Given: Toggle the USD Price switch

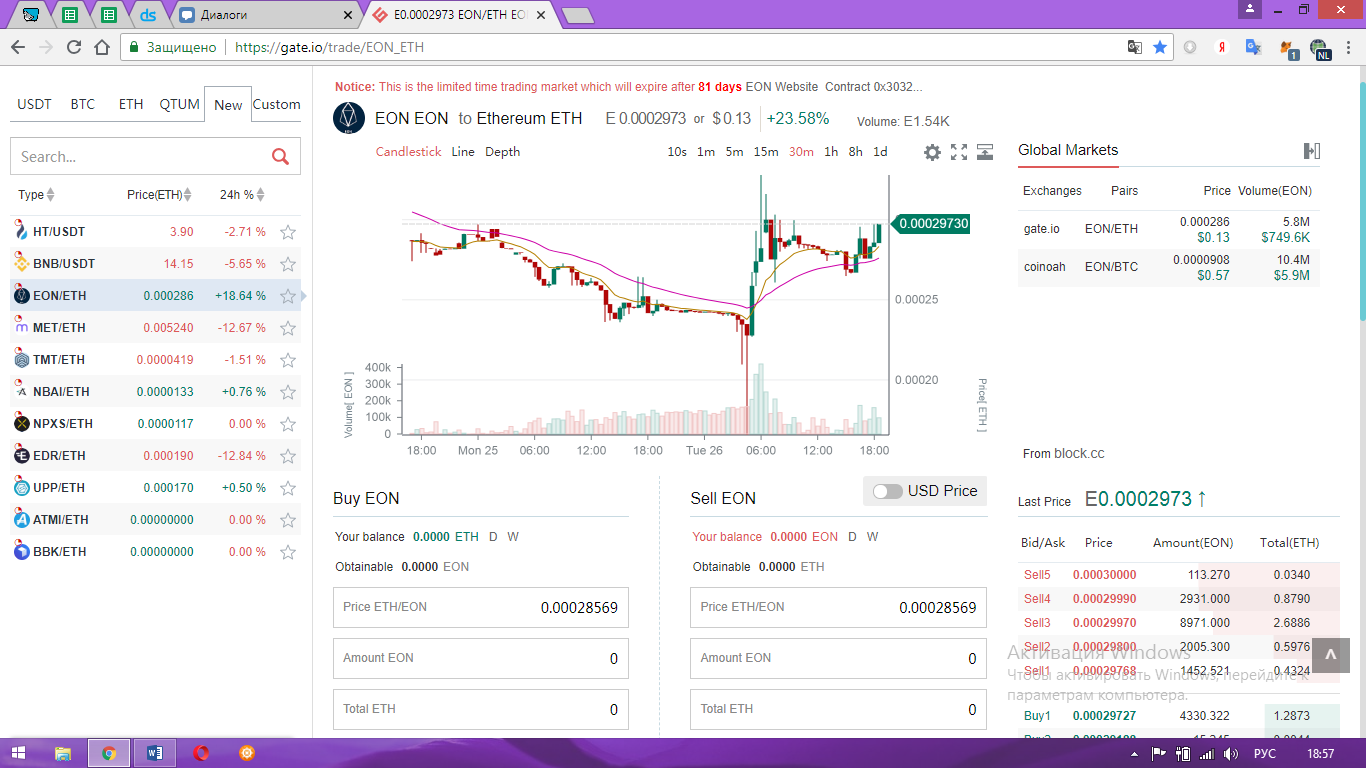Looking at the screenshot, I should click(887, 491).
